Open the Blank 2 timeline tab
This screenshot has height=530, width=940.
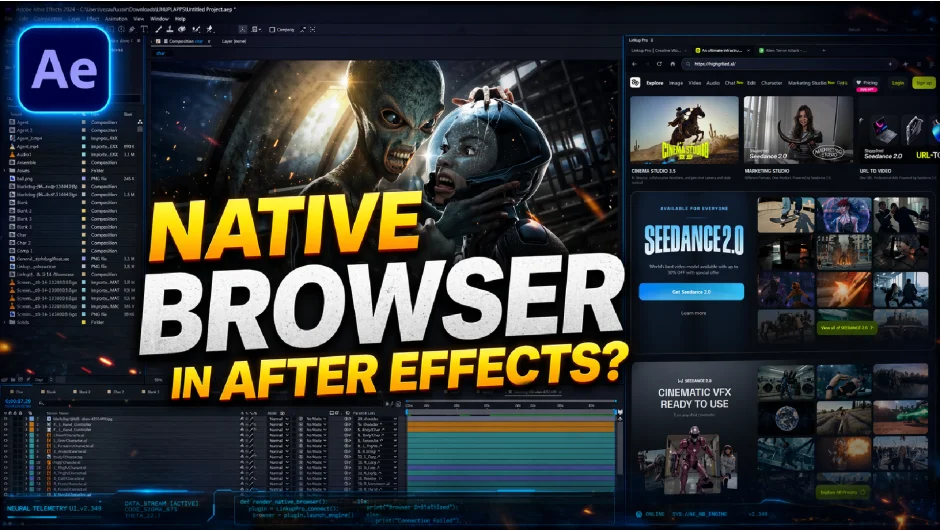[x=84, y=392]
